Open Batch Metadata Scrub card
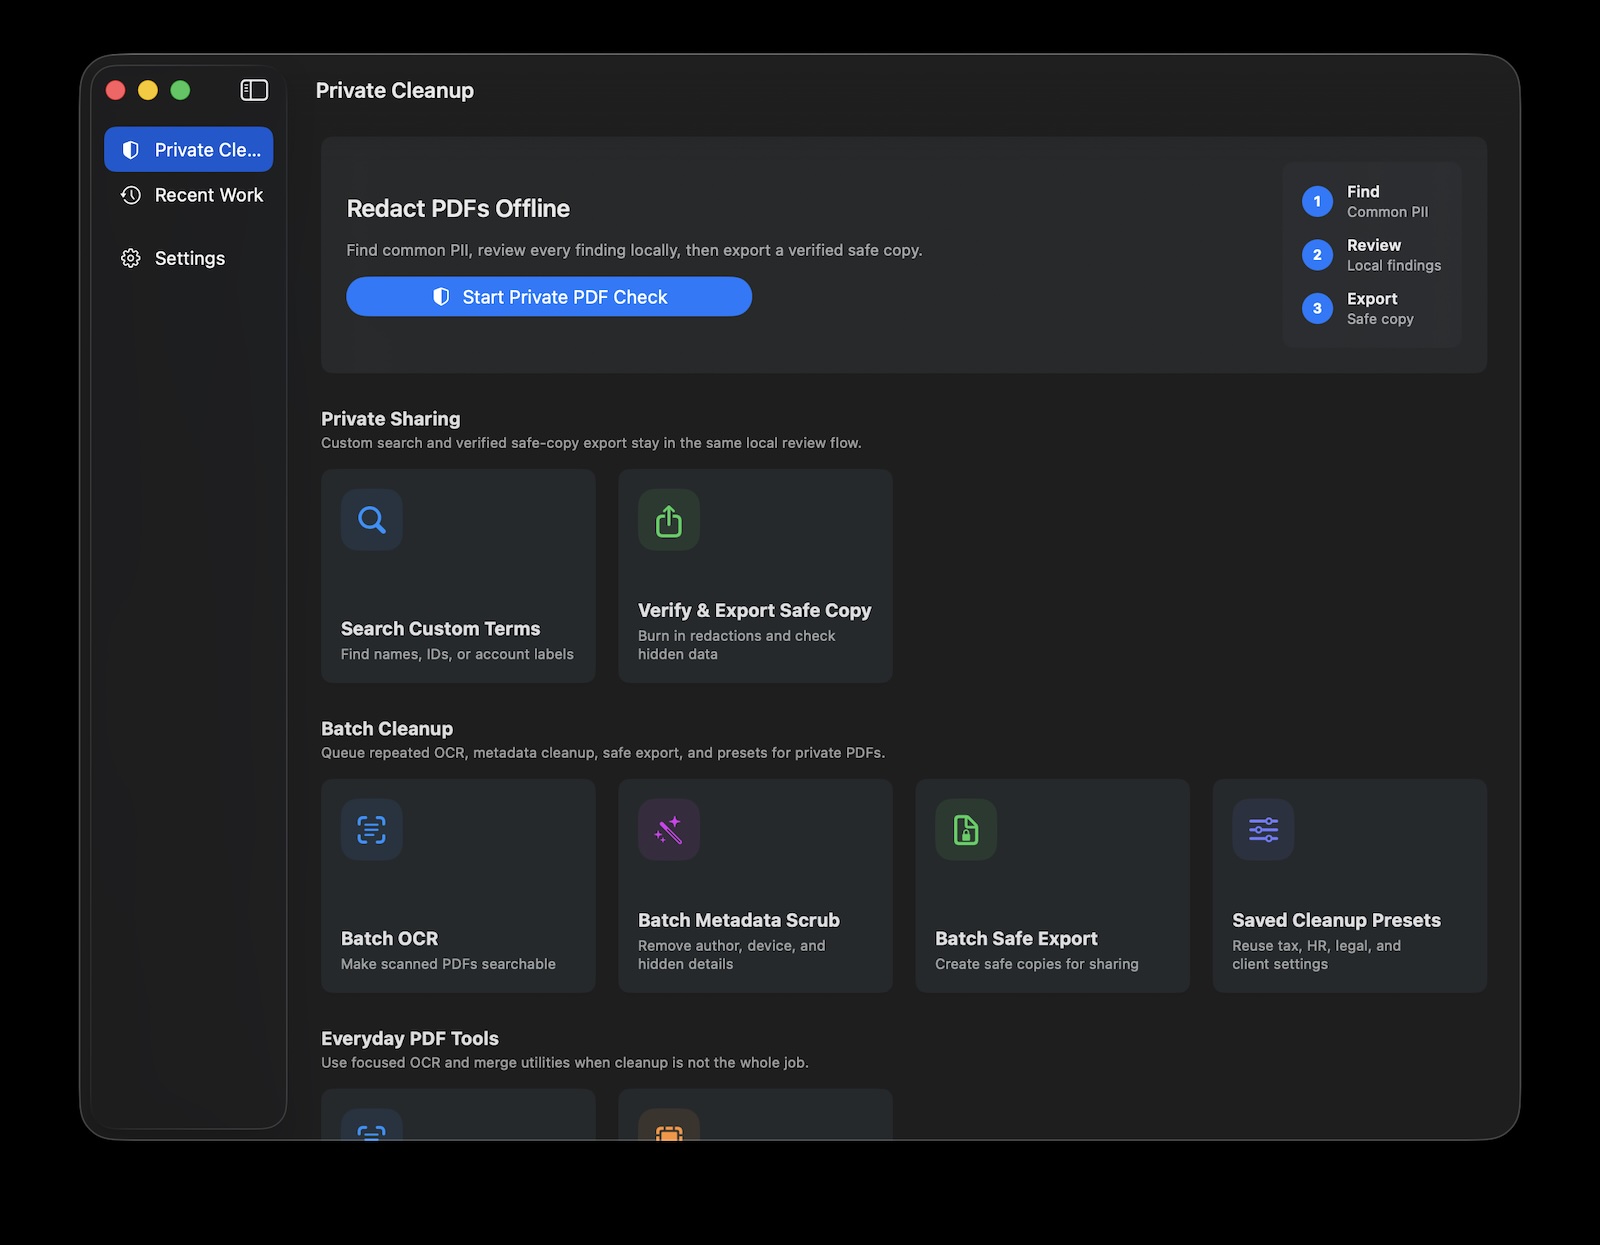Viewport: 1600px width, 1245px height. (x=755, y=886)
